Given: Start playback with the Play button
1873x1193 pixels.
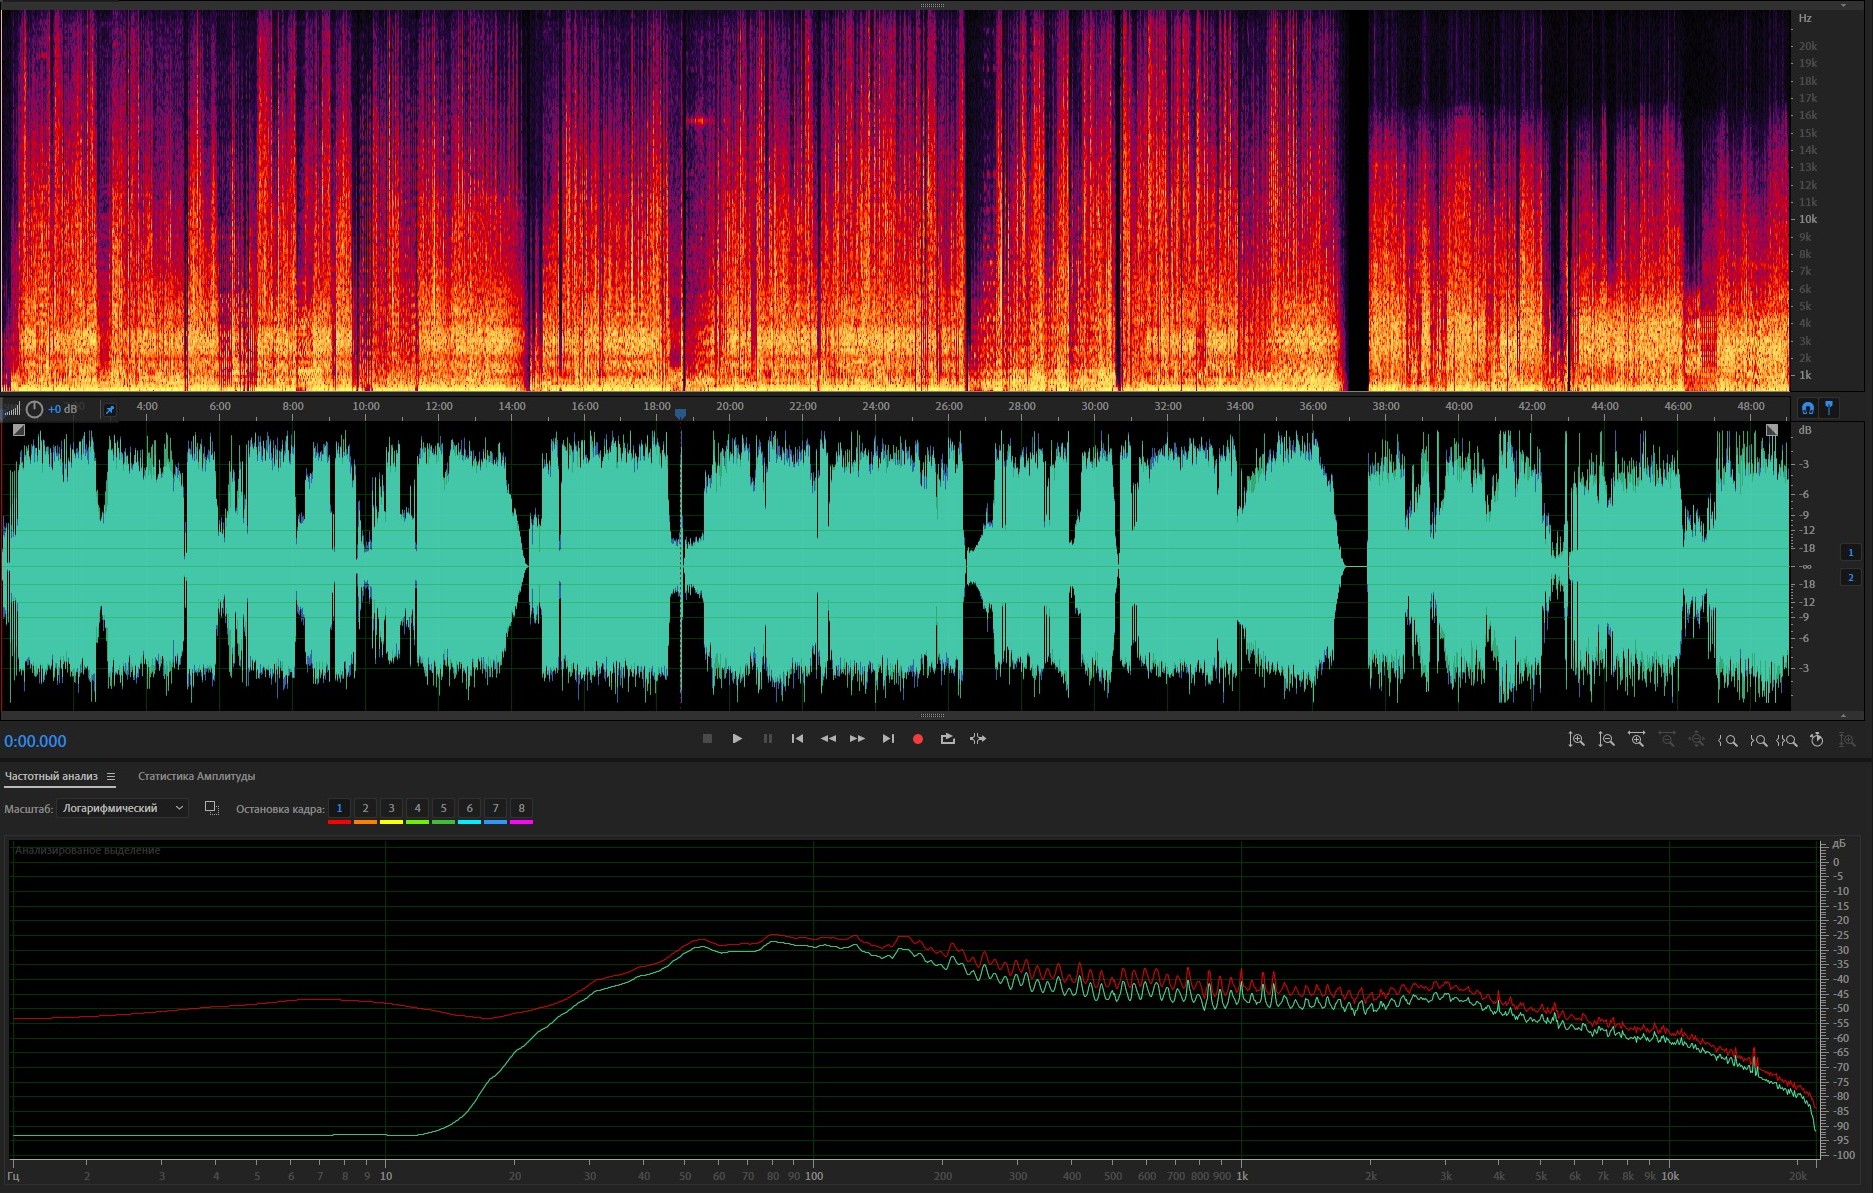Looking at the screenshot, I should coord(737,739).
